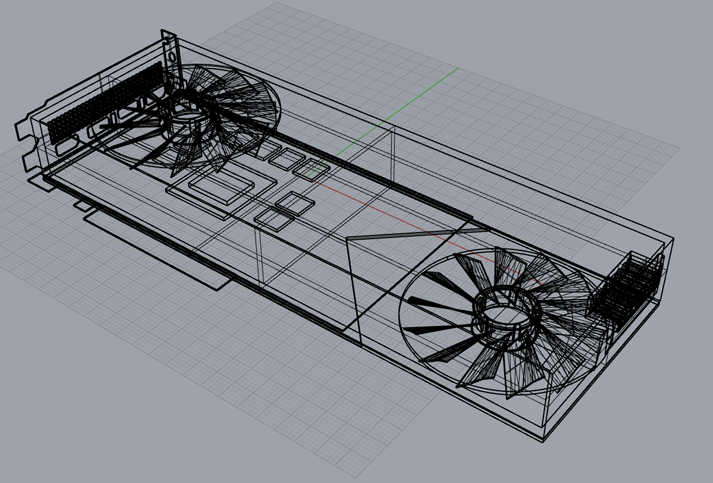
Task: Select the vent grille at the right end
Action: (x=628, y=289)
